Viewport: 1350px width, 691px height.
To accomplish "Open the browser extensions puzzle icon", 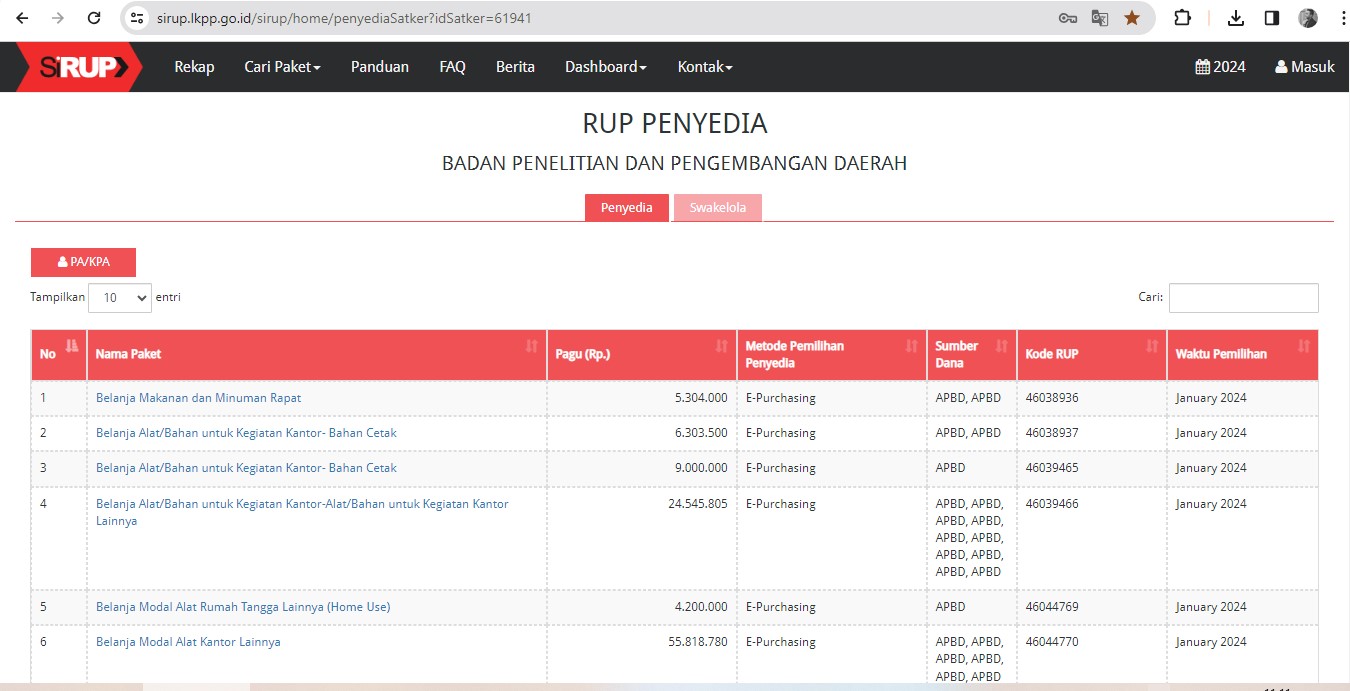I will pos(1182,18).
